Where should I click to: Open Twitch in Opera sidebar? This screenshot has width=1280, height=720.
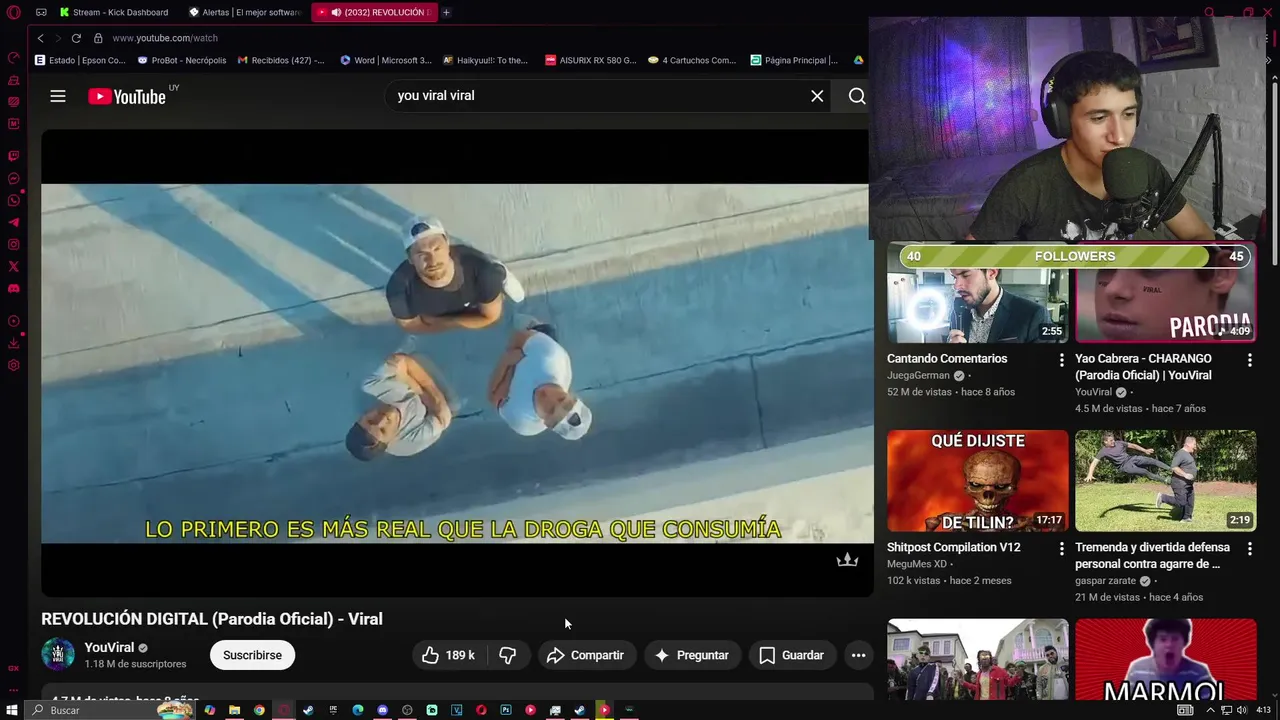[x=13, y=156]
